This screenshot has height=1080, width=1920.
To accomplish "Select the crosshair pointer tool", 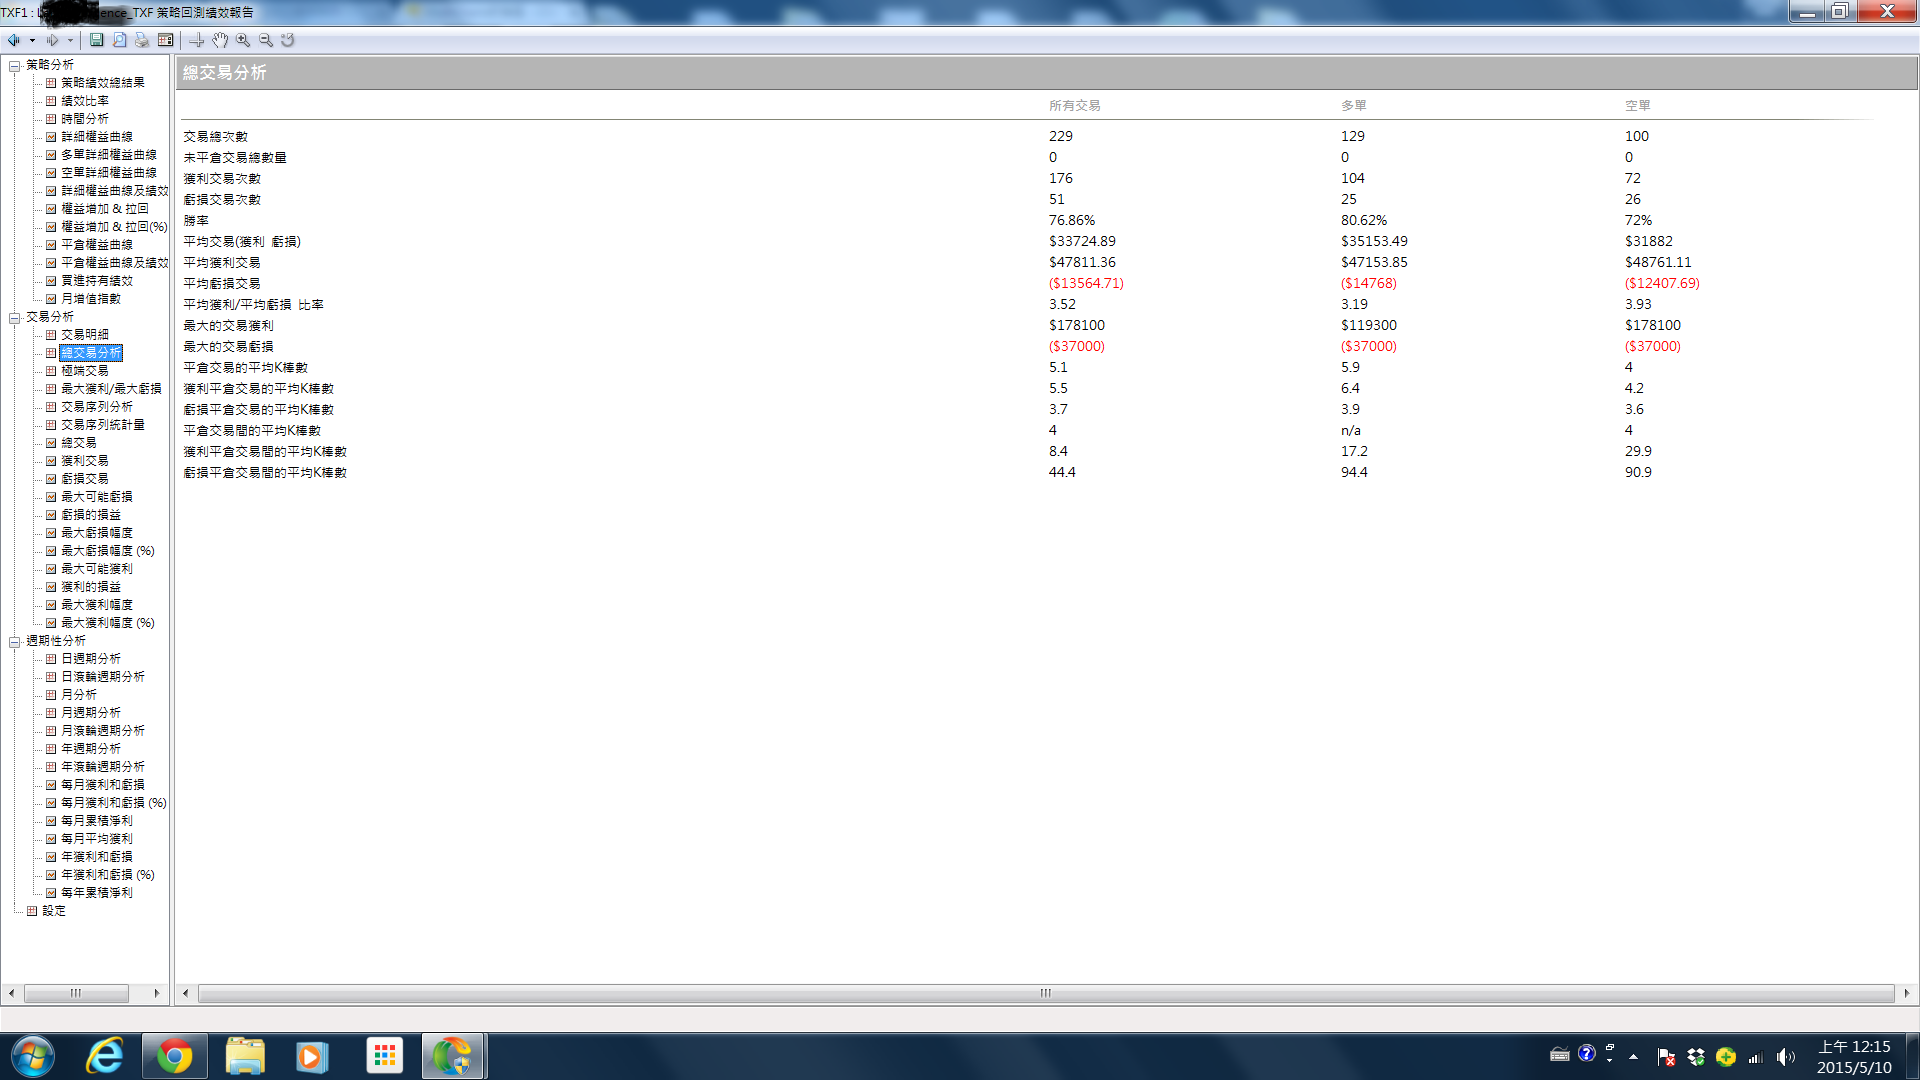I will 197,40.
